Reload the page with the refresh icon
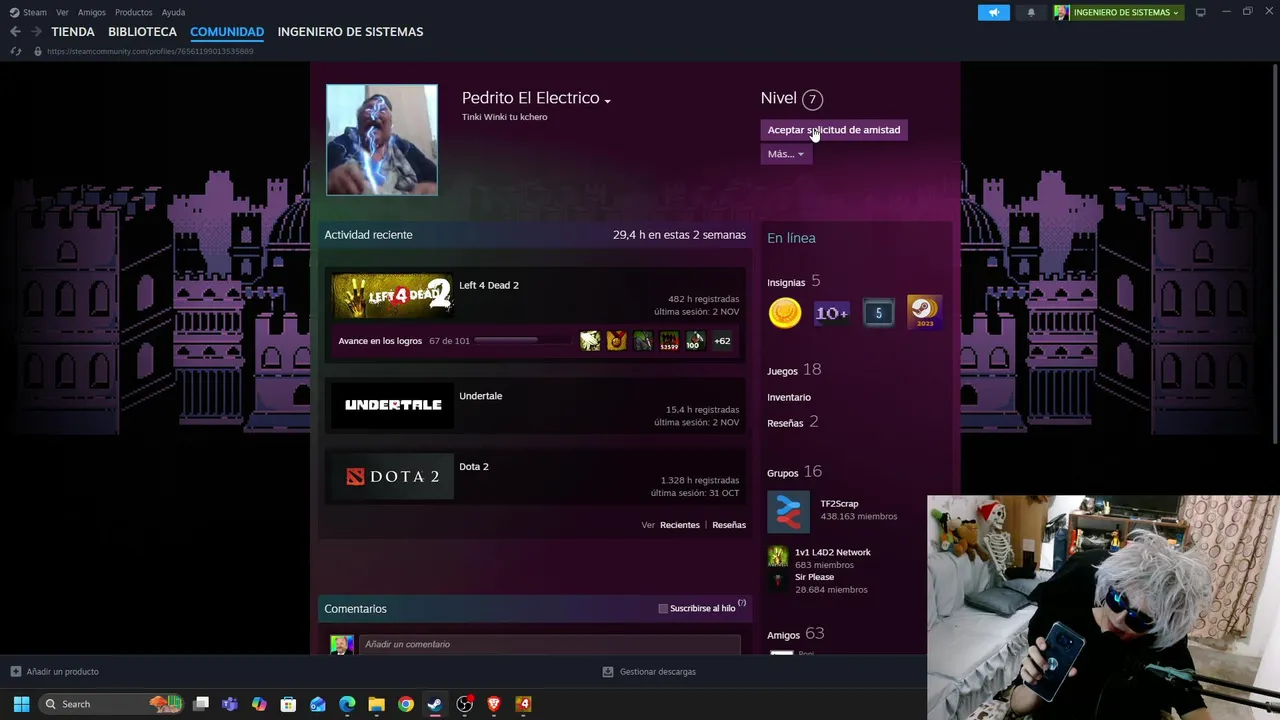Image resolution: width=1280 pixels, height=720 pixels. (x=16, y=51)
